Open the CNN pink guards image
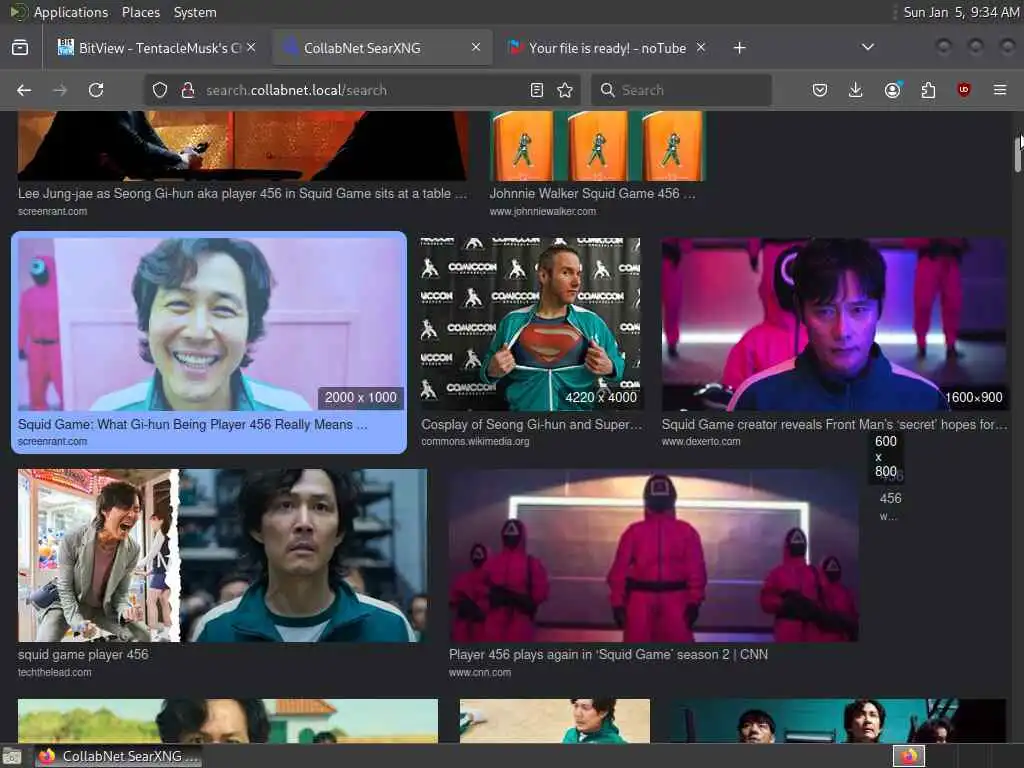The height and width of the screenshot is (768, 1024). tap(654, 555)
